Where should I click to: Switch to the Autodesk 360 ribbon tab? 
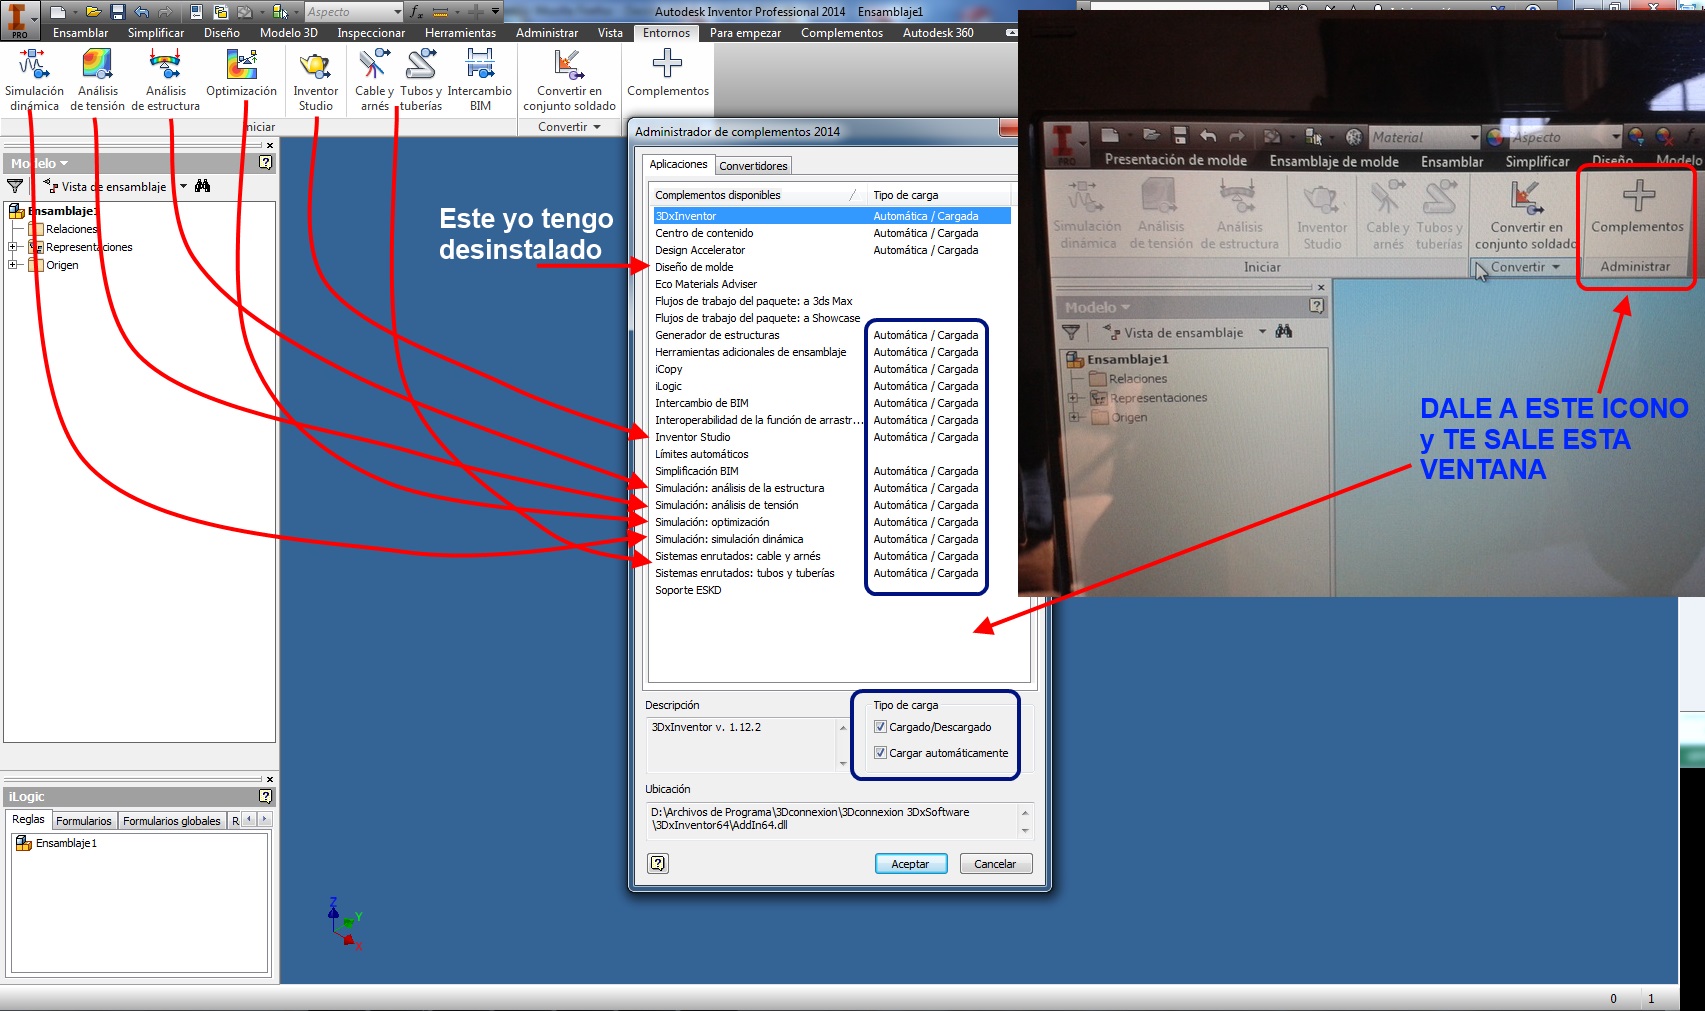pos(938,33)
